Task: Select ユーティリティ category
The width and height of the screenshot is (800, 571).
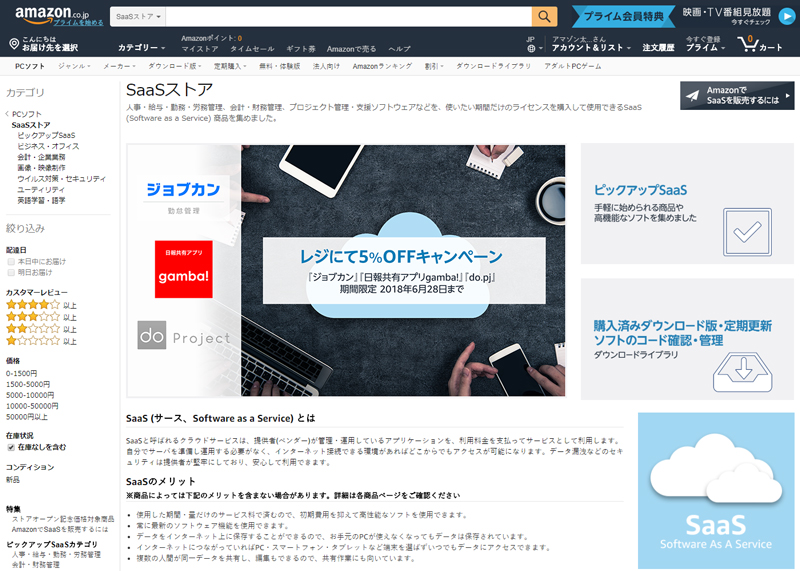Action: [x=41, y=189]
